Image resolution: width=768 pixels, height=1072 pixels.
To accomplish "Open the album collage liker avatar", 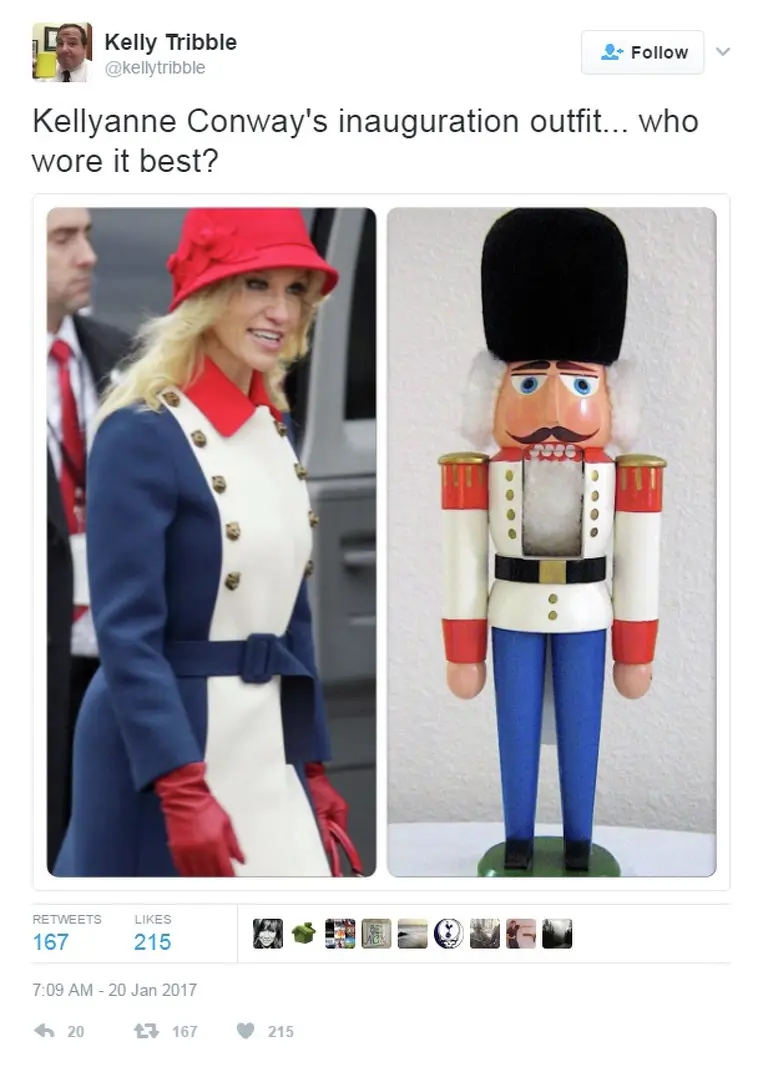I will point(341,933).
